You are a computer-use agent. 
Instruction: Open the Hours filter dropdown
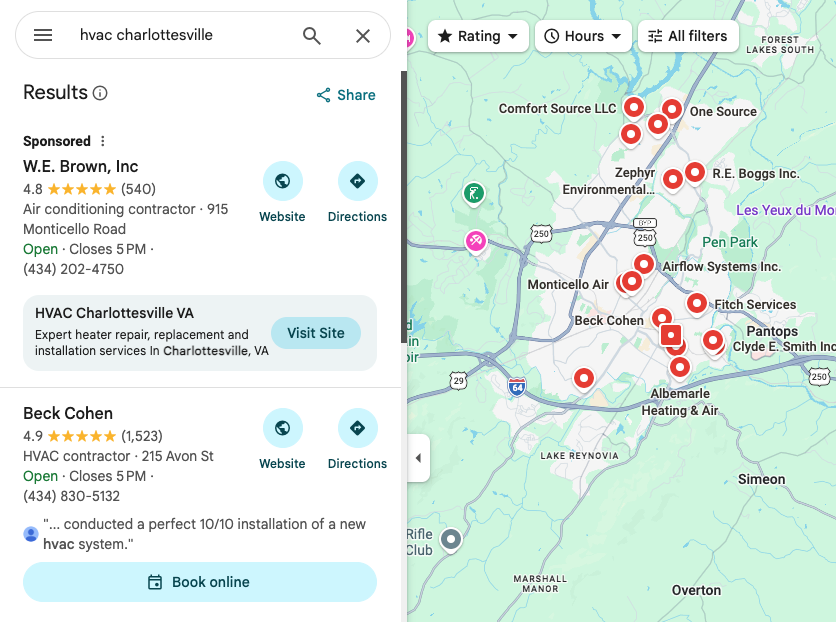pos(583,36)
